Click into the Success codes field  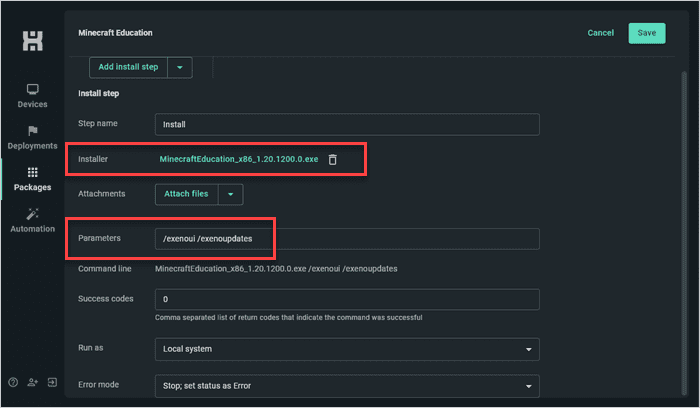tap(347, 299)
